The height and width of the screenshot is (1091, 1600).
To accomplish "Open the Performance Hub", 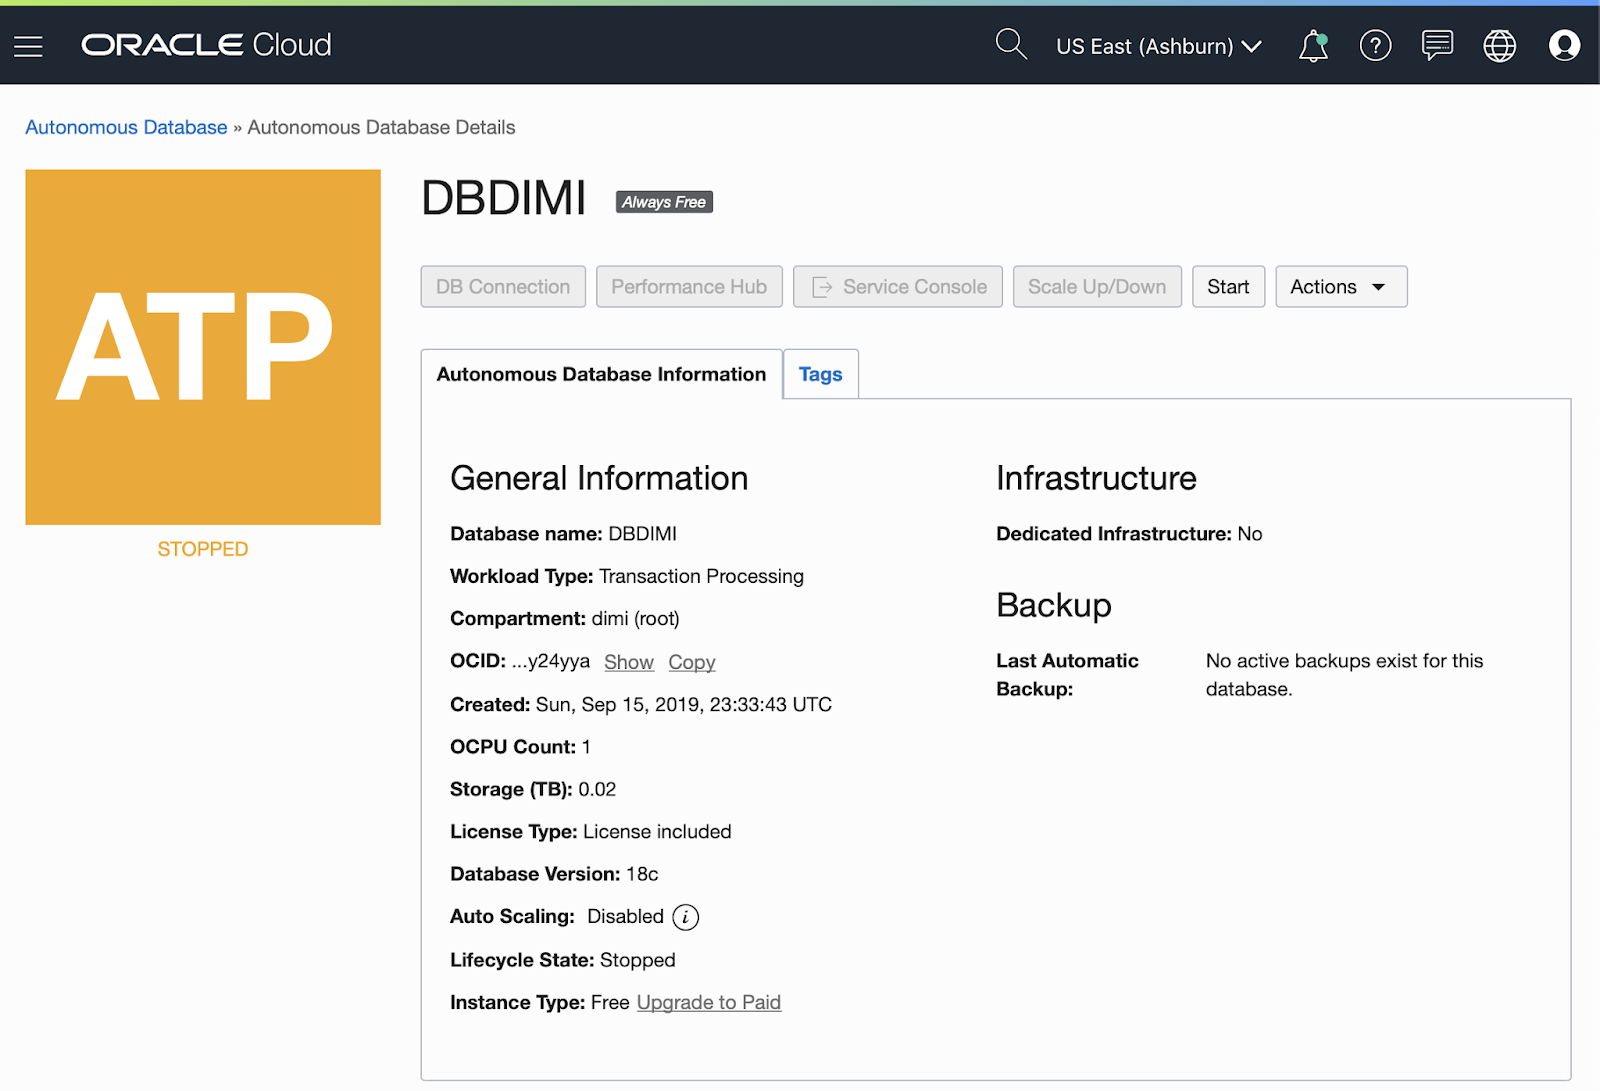I will pos(689,287).
